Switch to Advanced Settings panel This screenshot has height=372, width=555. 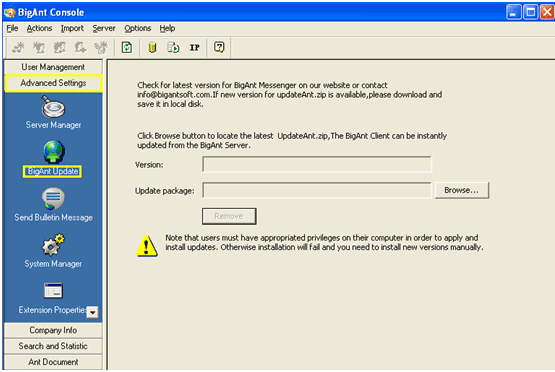point(53,83)
